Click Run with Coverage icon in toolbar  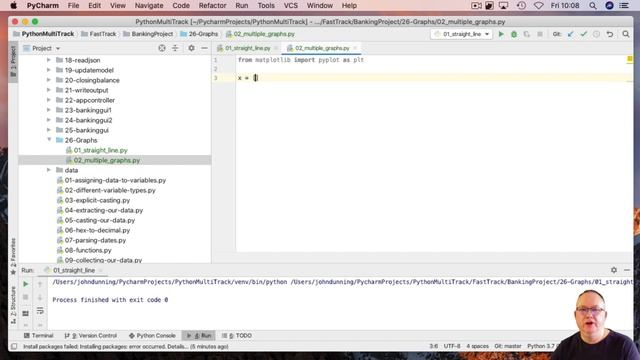point(527,34)
